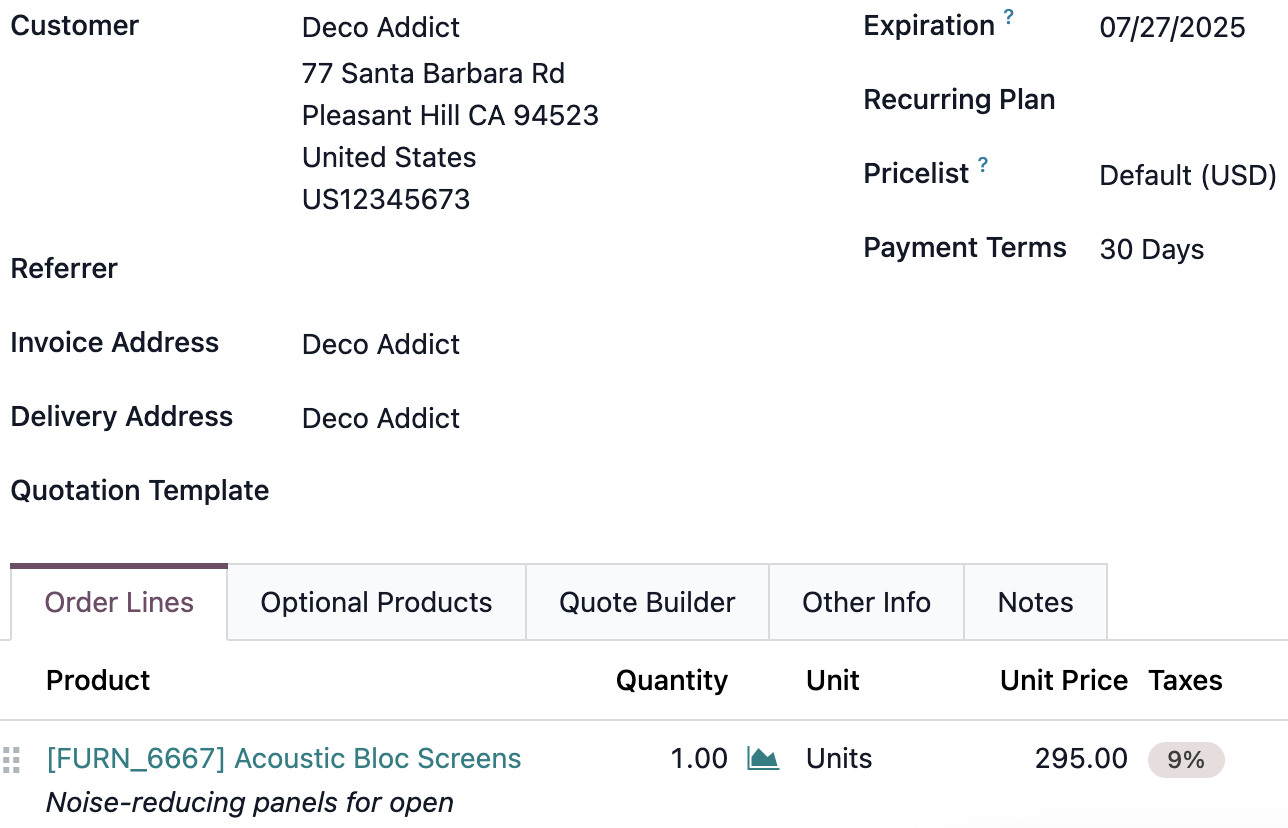Edit the unit price 295.00 value
The width and height of the screenshot is (1288, 828).
(x=1081, y=759)
